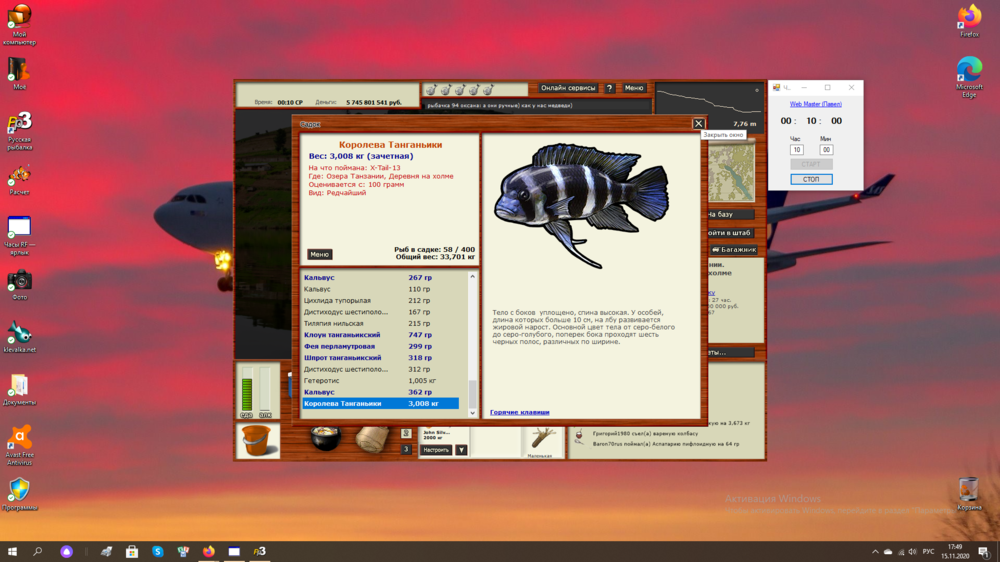Expand hidden tray icons chevron
This screenshot has height=562, width=1000.
pos(875,552)
